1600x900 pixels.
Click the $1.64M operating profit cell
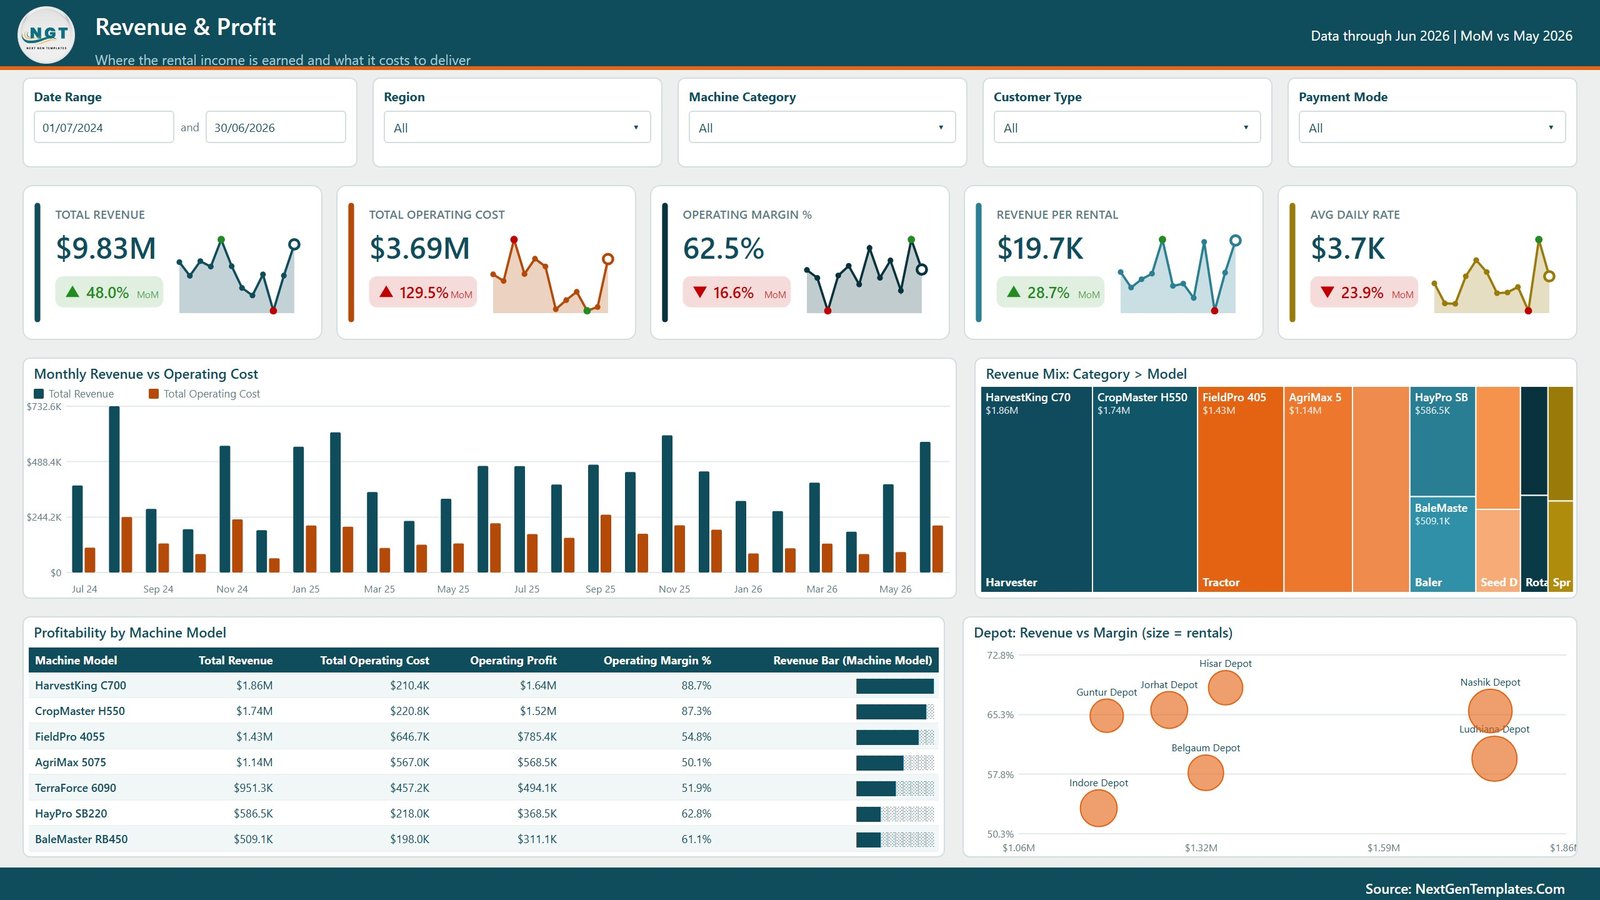pyautogui.click(x=538, y=686)
